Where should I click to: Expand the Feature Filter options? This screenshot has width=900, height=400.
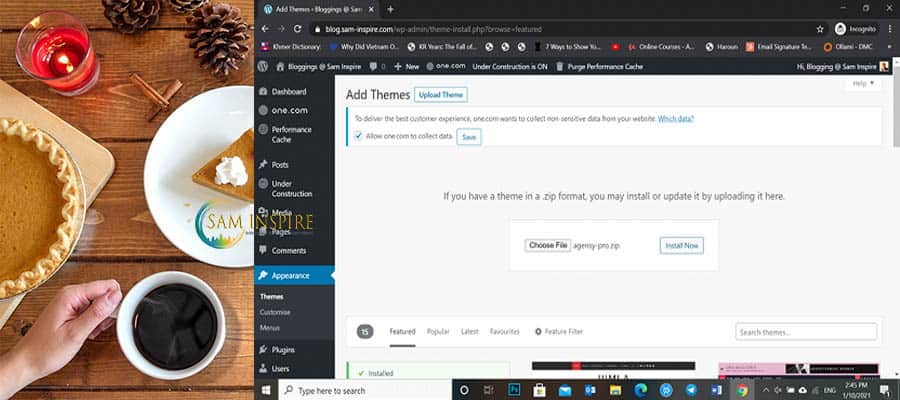tap(558, 332)
